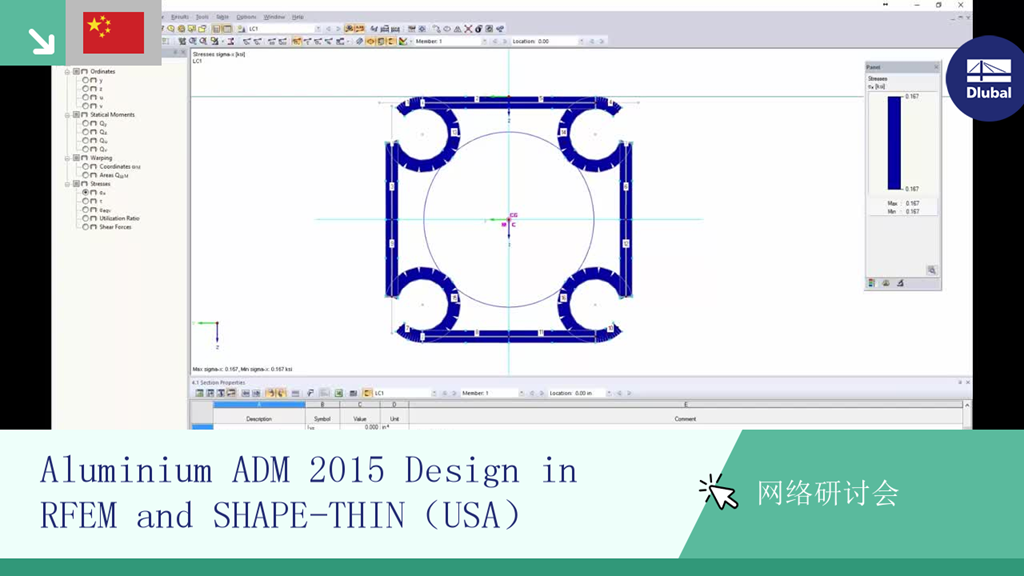Screen dimensions: 1024x576
Task: Select Warping Coordinates radio button
Action: [85, 167]
